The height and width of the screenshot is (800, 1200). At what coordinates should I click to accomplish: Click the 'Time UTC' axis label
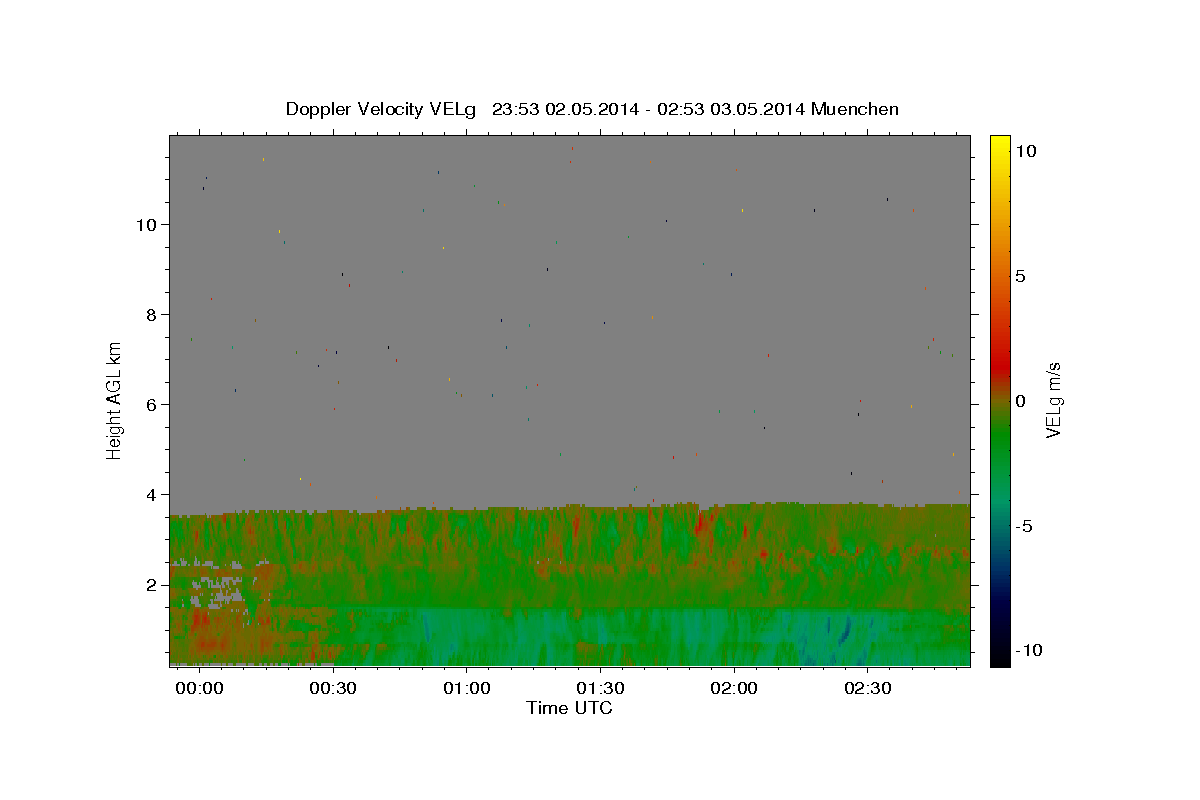[569, 708]
